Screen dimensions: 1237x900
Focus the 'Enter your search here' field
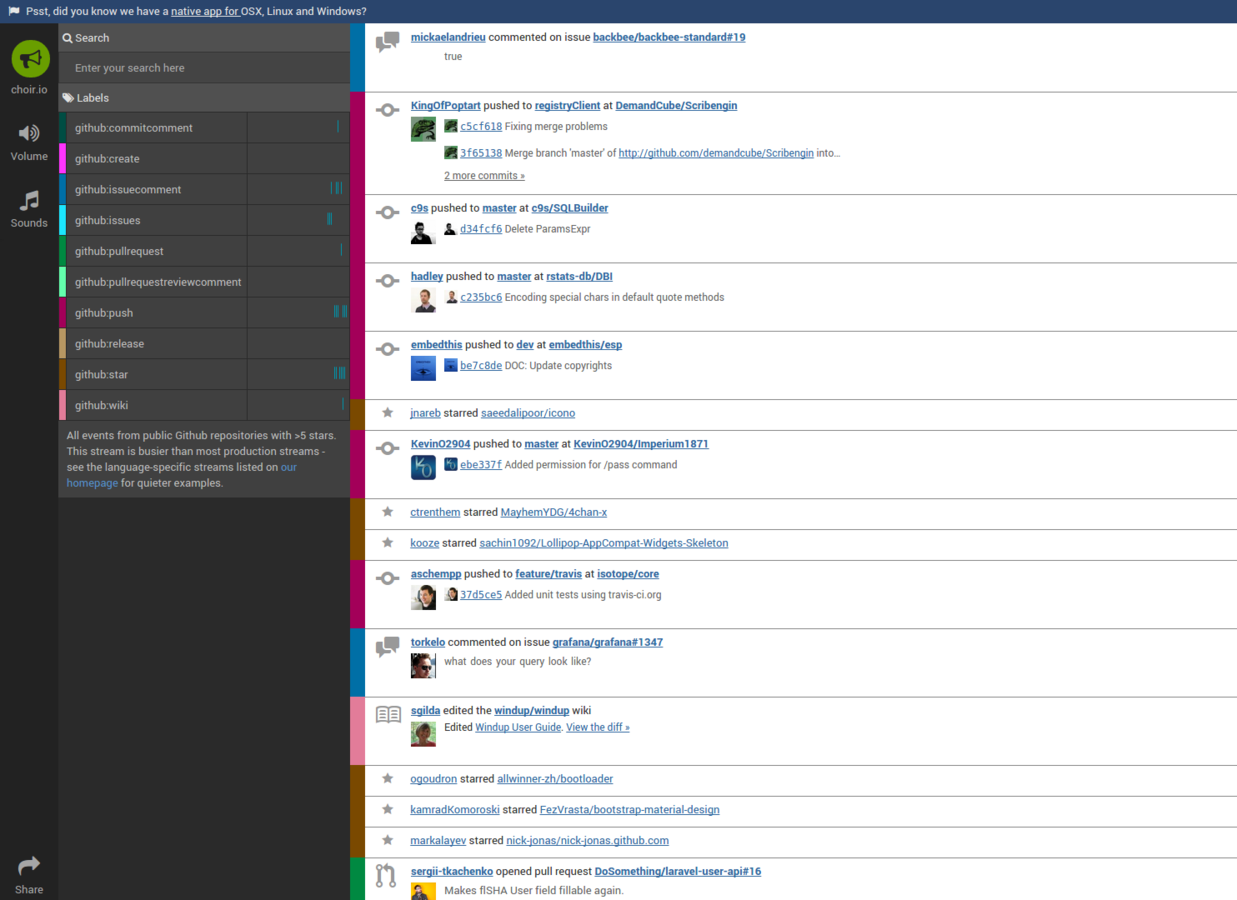point(204,68)
